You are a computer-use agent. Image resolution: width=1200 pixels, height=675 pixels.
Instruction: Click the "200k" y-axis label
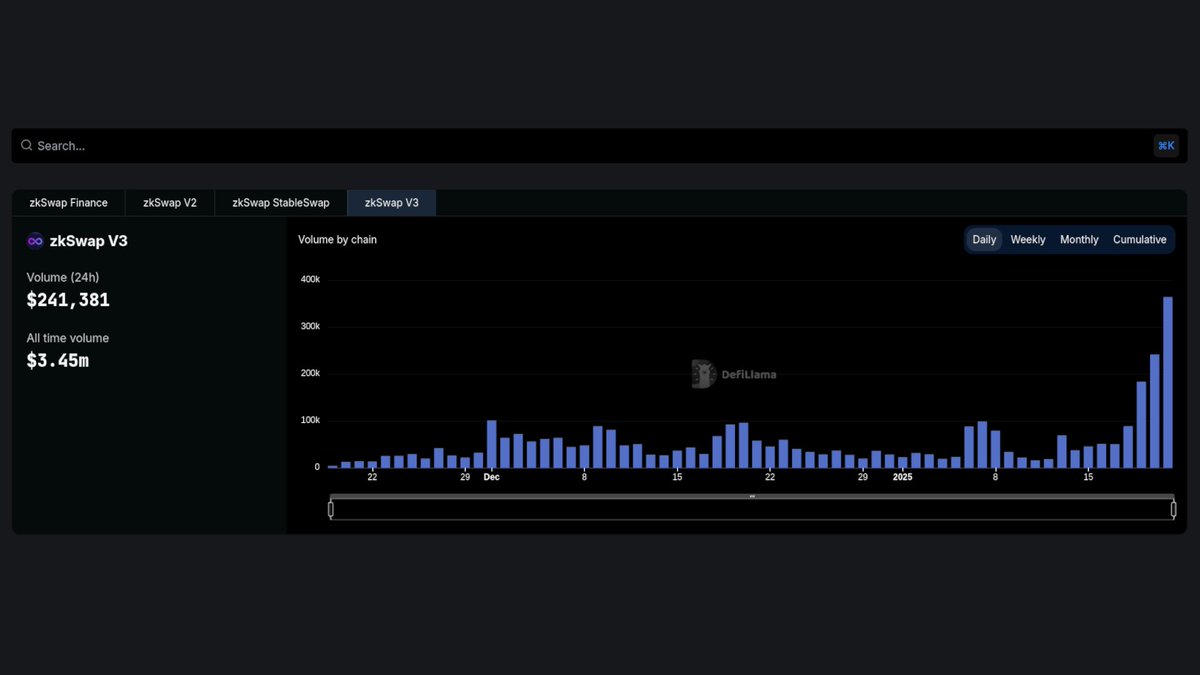click(310, 373)
